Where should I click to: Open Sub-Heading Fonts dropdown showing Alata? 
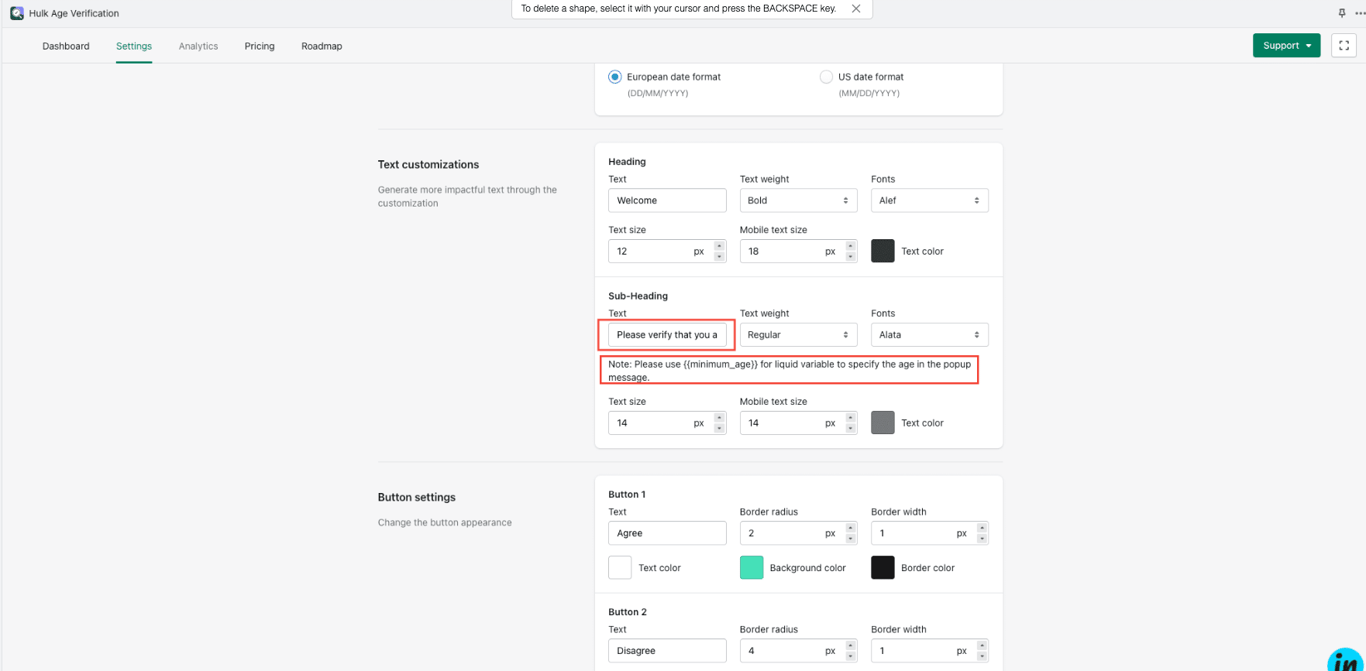tap(929, 335)
